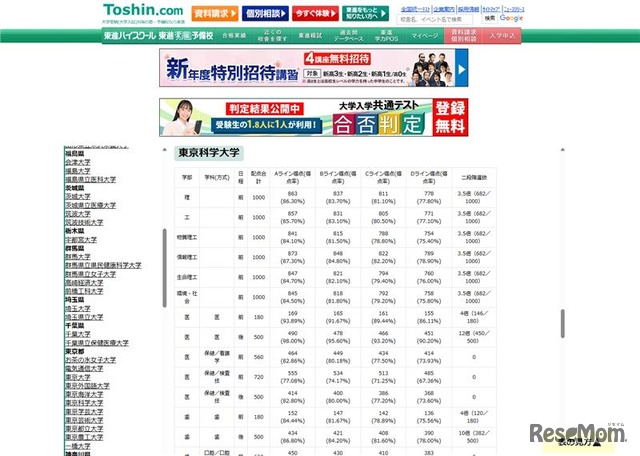Select 東京農工大学 in the sidebar list
The height and width of the screenshot is (456, 640).
click(x=84, y=438)
